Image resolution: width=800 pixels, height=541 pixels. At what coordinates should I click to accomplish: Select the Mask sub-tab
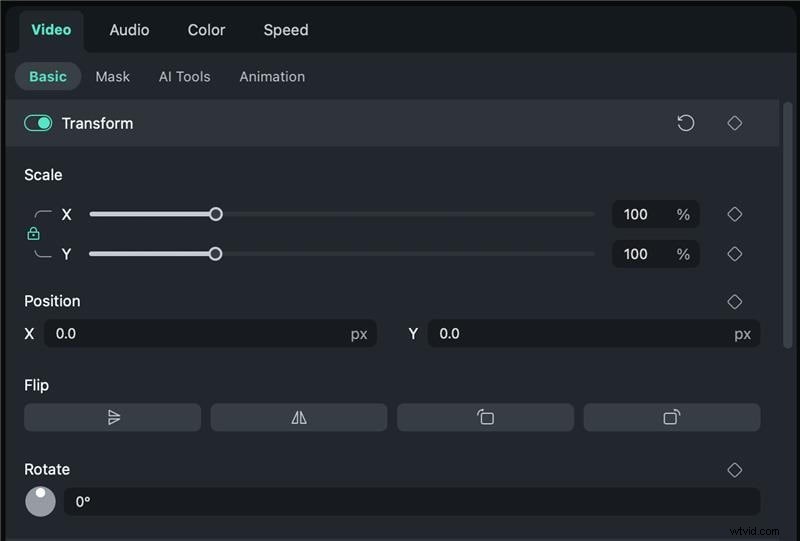[x=112, y=76]
